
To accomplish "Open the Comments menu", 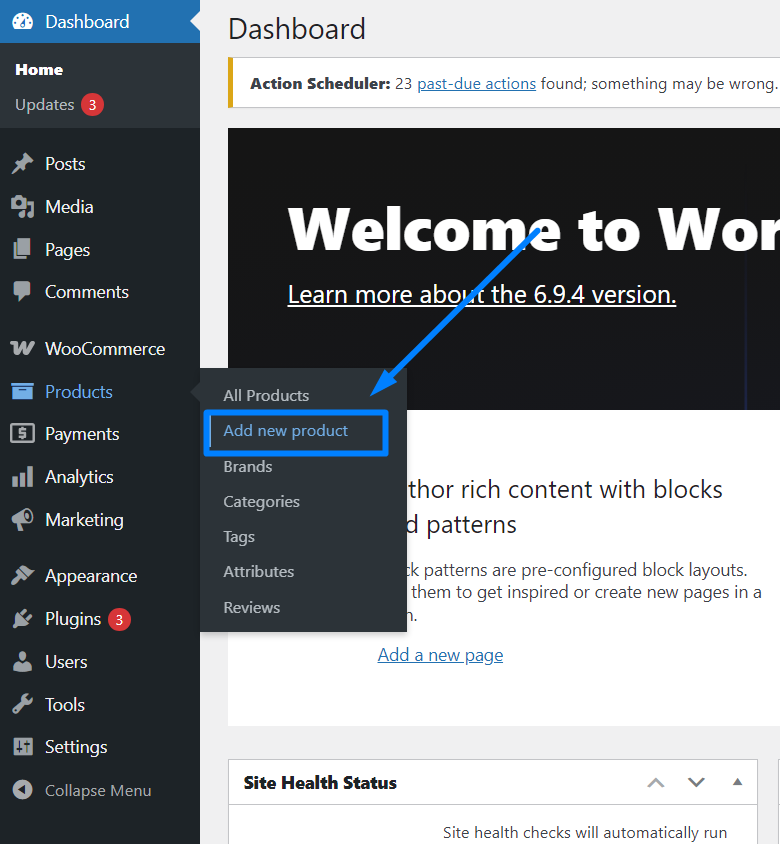I will (87, 292).
